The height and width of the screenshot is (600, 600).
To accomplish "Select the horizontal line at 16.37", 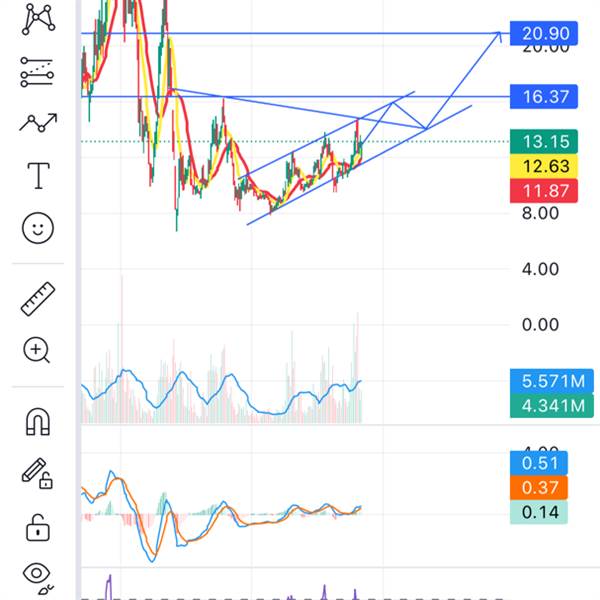I will pyautogui.click(x=295, y=96).
